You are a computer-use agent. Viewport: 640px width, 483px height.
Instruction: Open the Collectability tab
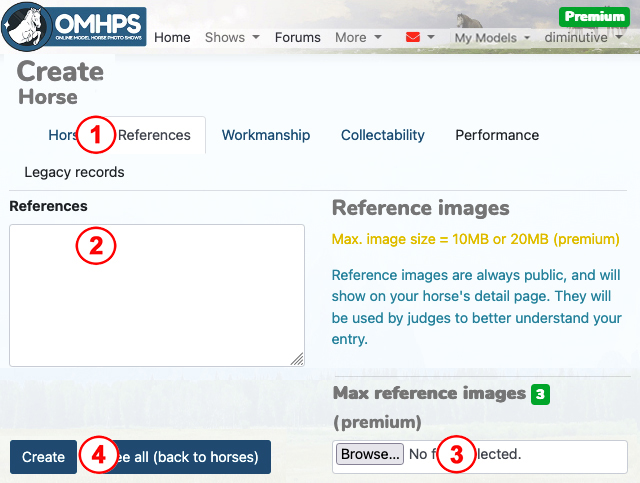point(382,135)
